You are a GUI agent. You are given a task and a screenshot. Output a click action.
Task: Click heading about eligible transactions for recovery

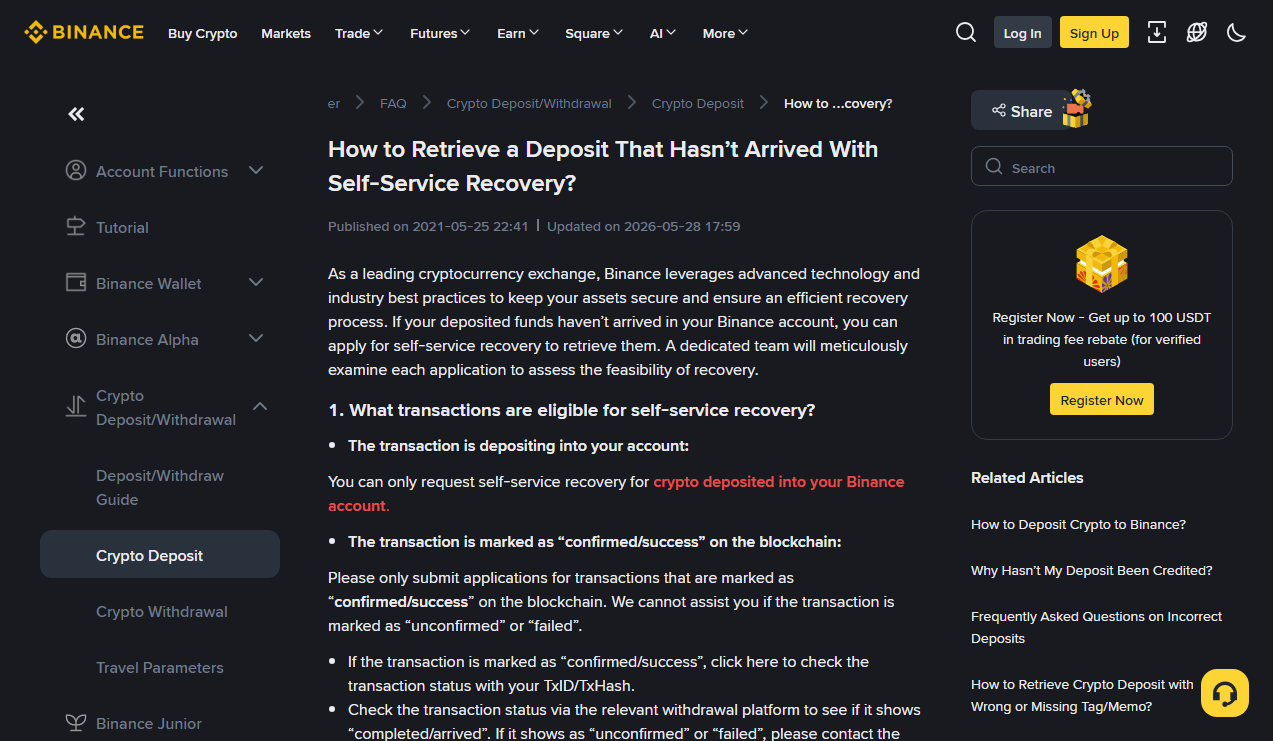572,410
